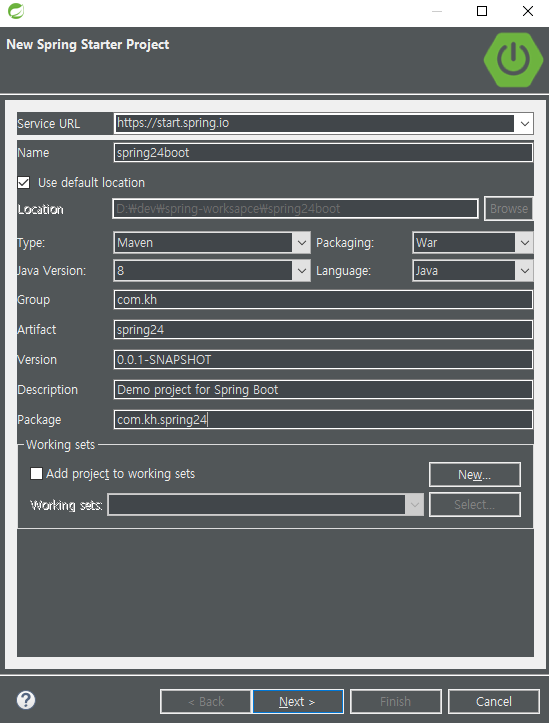Open the Language dropdown showing Java

[x=472, y=271]
